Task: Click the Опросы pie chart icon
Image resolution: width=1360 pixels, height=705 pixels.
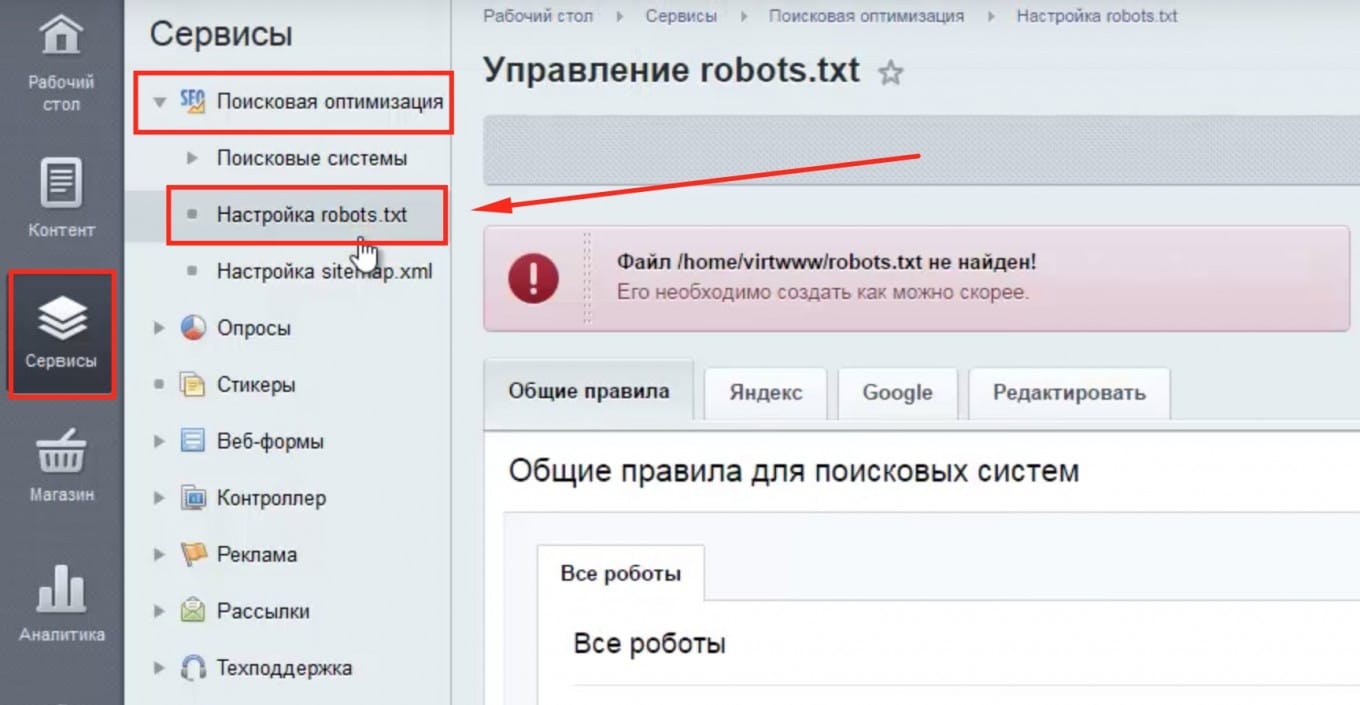Action: [192, 328]
